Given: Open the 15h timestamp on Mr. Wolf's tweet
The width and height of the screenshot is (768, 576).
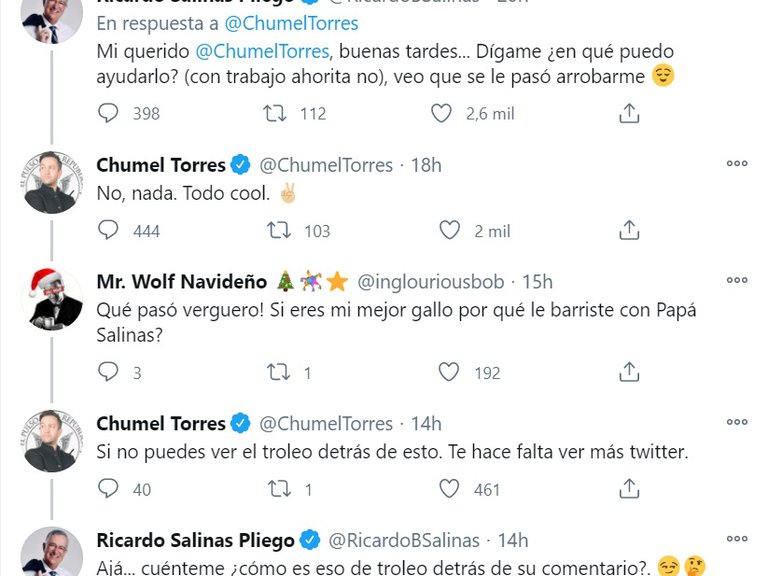Looking at the screenshot, I should point(535,282).
